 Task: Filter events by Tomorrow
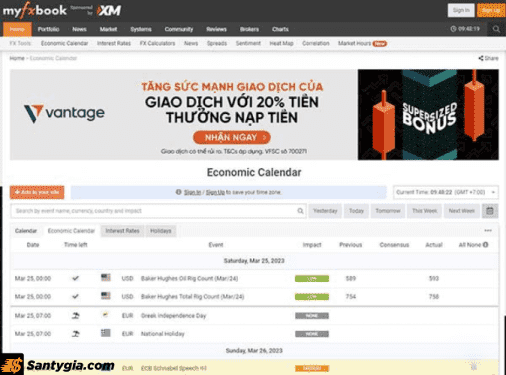(x=388, y=211)
